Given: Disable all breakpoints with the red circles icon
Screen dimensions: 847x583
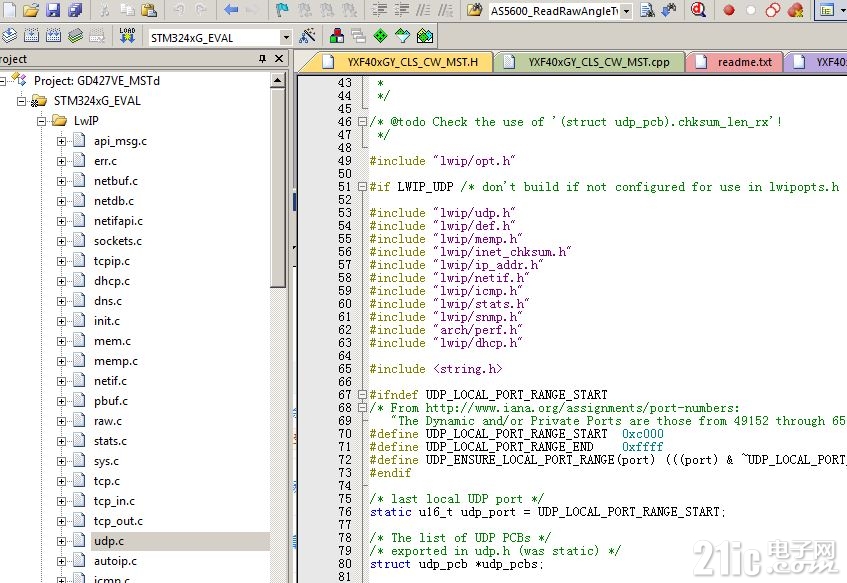Looking at the screenshot, I should (x=773, y=10).
